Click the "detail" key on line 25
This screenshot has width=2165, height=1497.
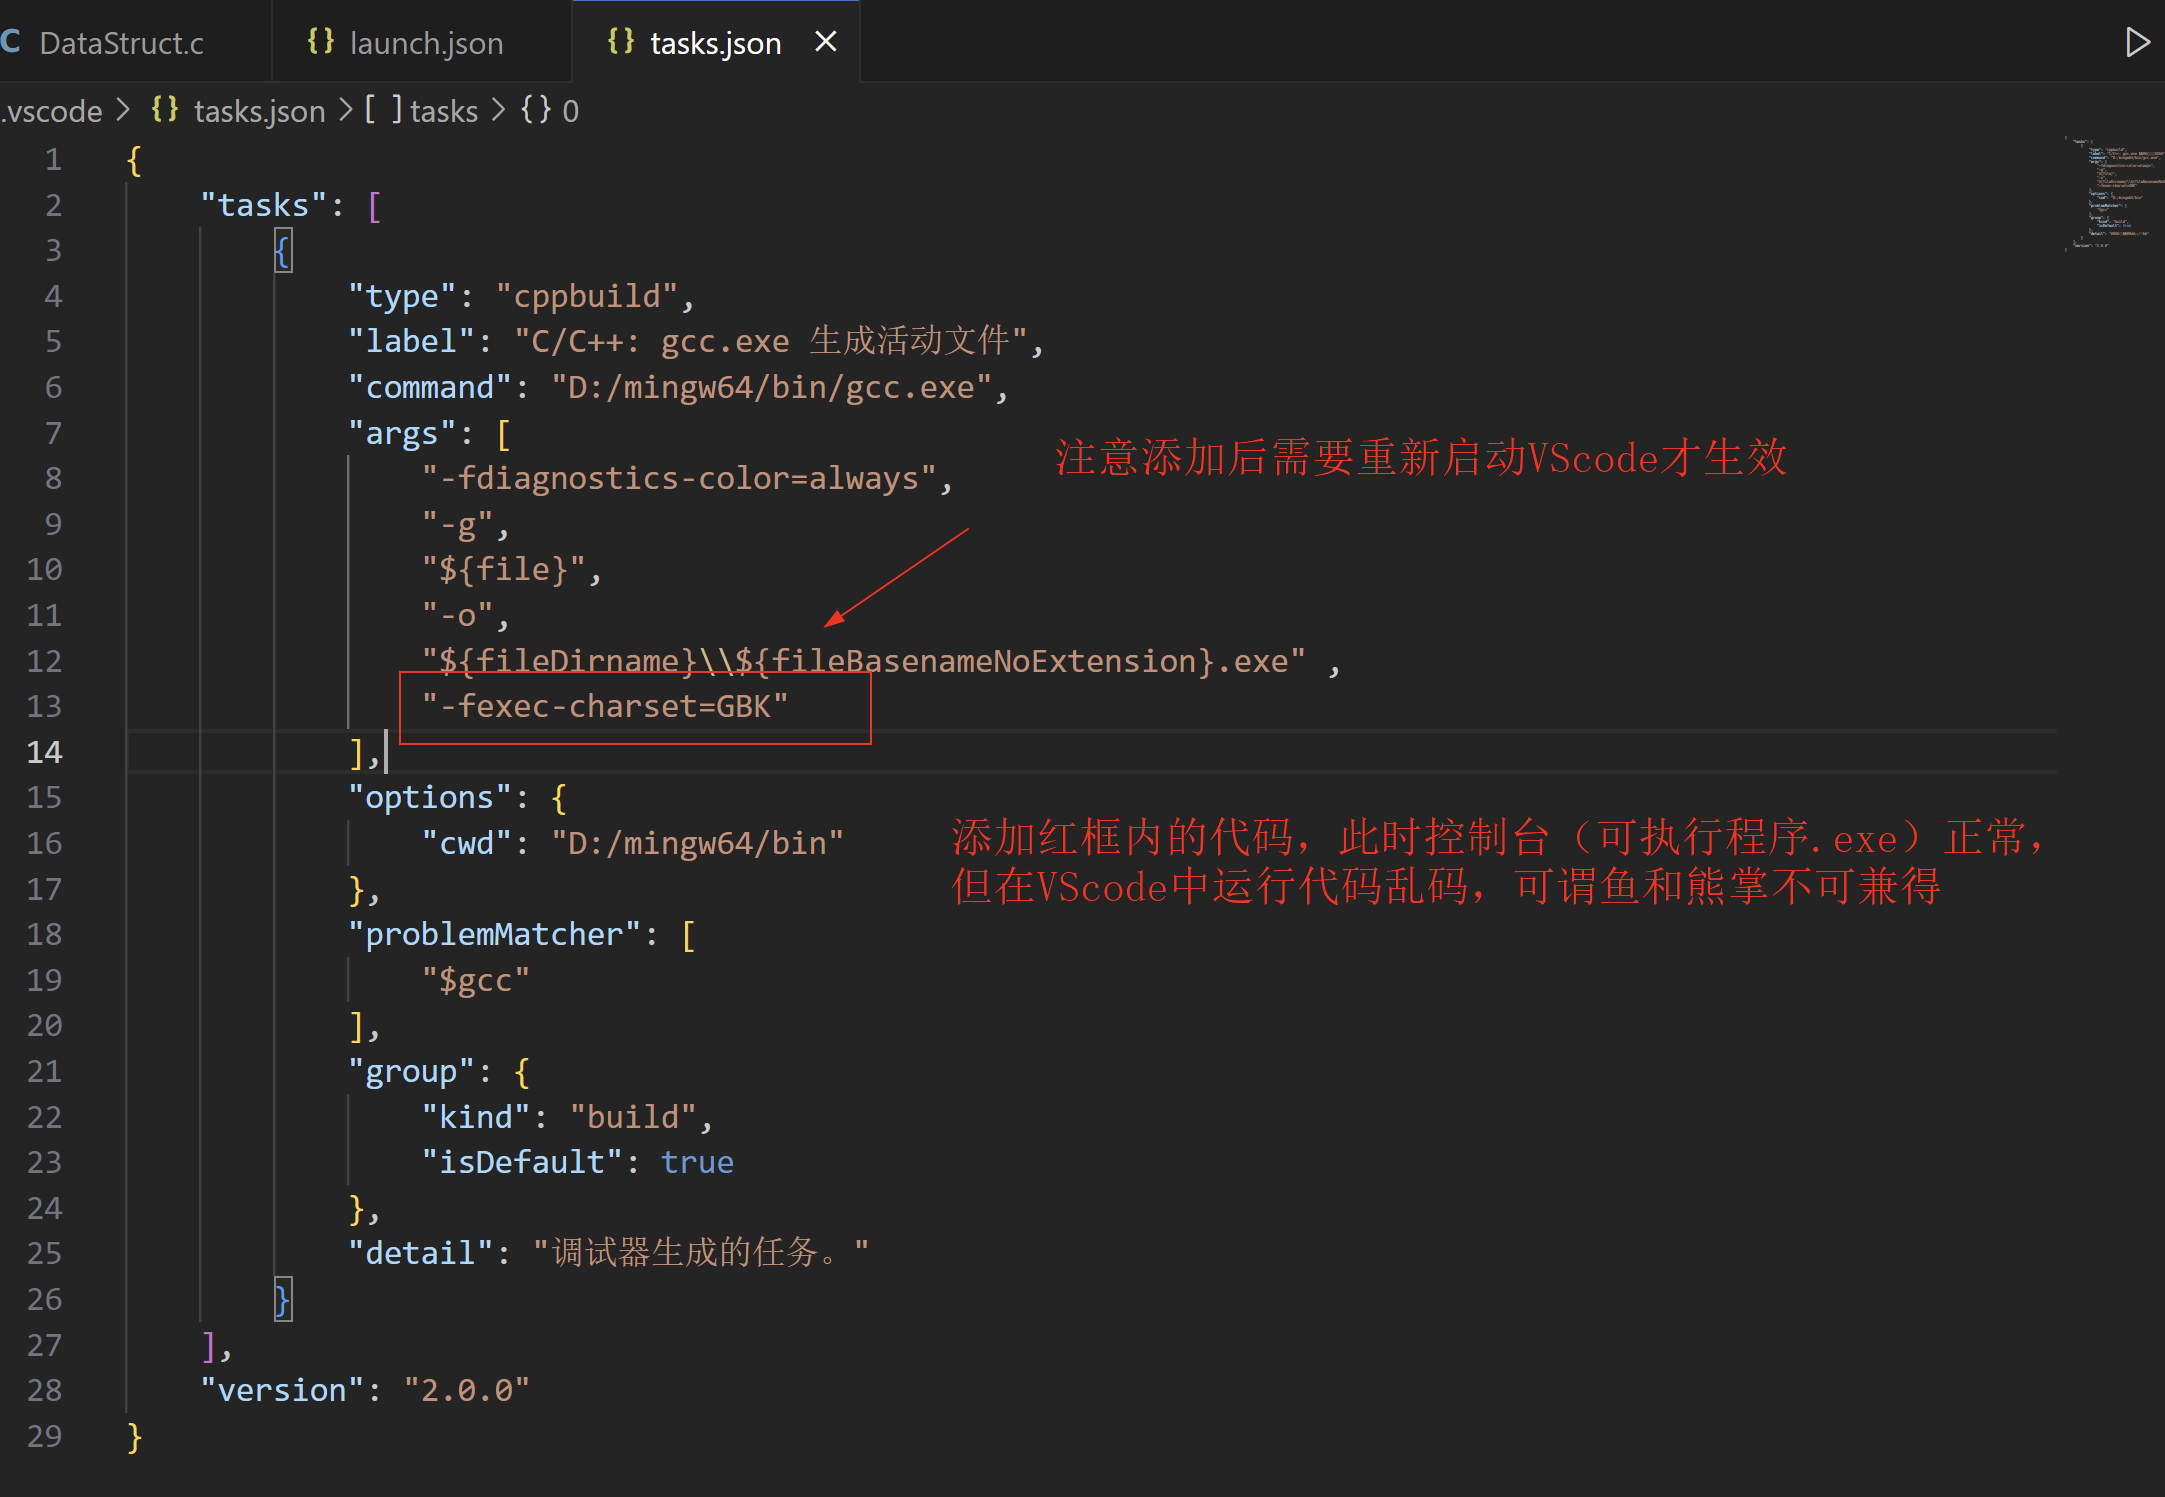coord(421,1253)
